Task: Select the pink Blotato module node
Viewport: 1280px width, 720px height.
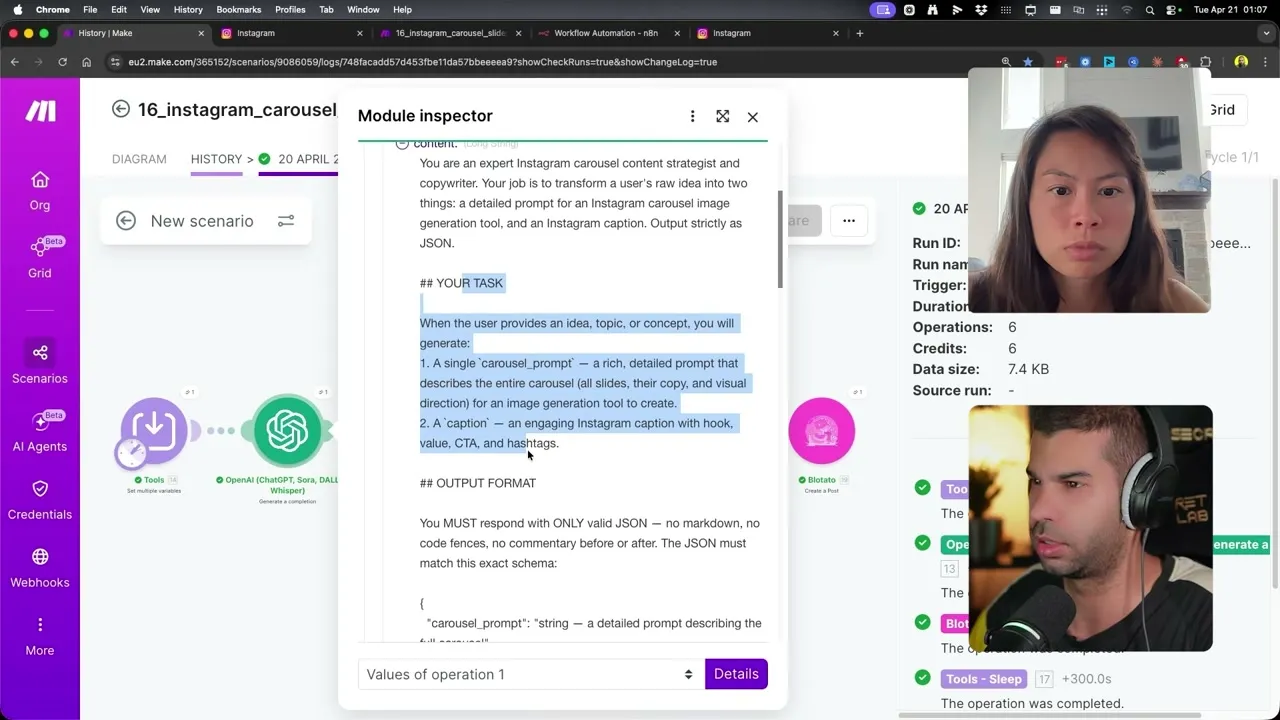Action: click(x=821, y=430)
